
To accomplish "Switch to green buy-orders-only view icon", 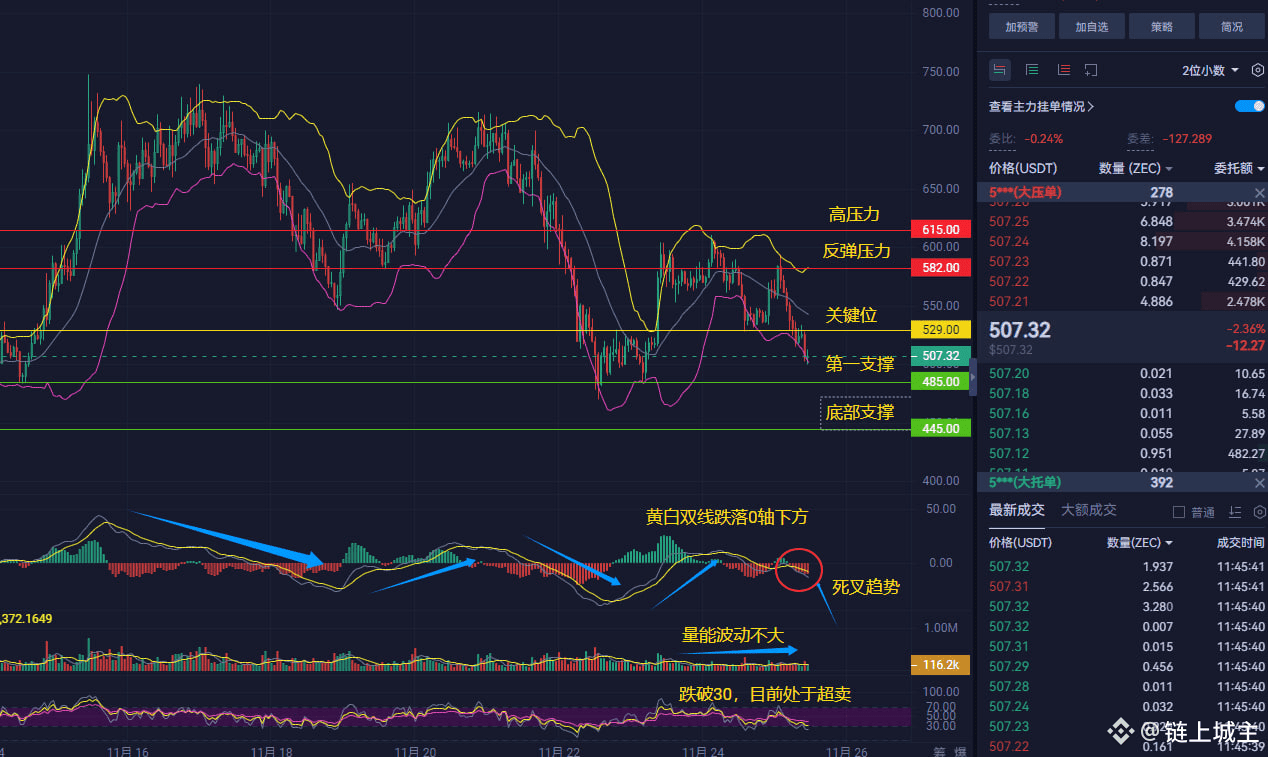I will (x=1032, y=70).
